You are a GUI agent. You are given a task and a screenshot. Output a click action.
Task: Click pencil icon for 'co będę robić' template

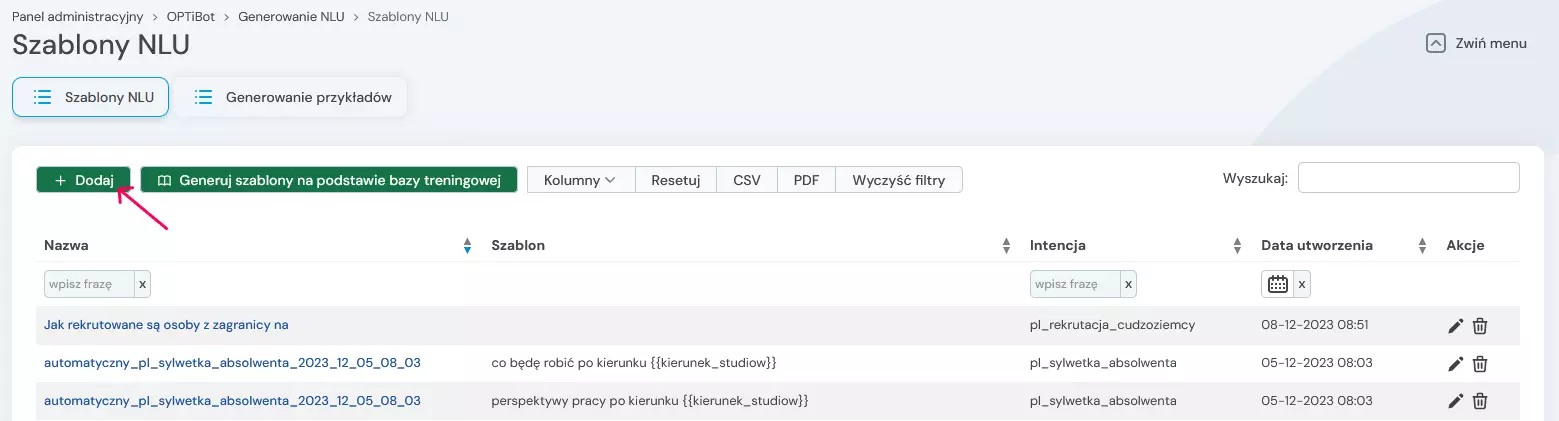pyautogui.click(x=1456, y=363)
